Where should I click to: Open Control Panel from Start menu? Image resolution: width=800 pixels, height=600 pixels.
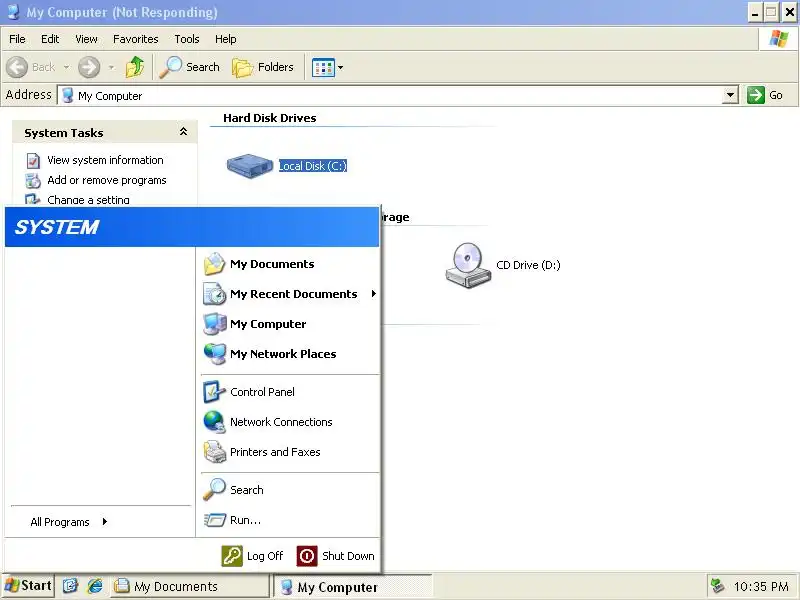290,392
